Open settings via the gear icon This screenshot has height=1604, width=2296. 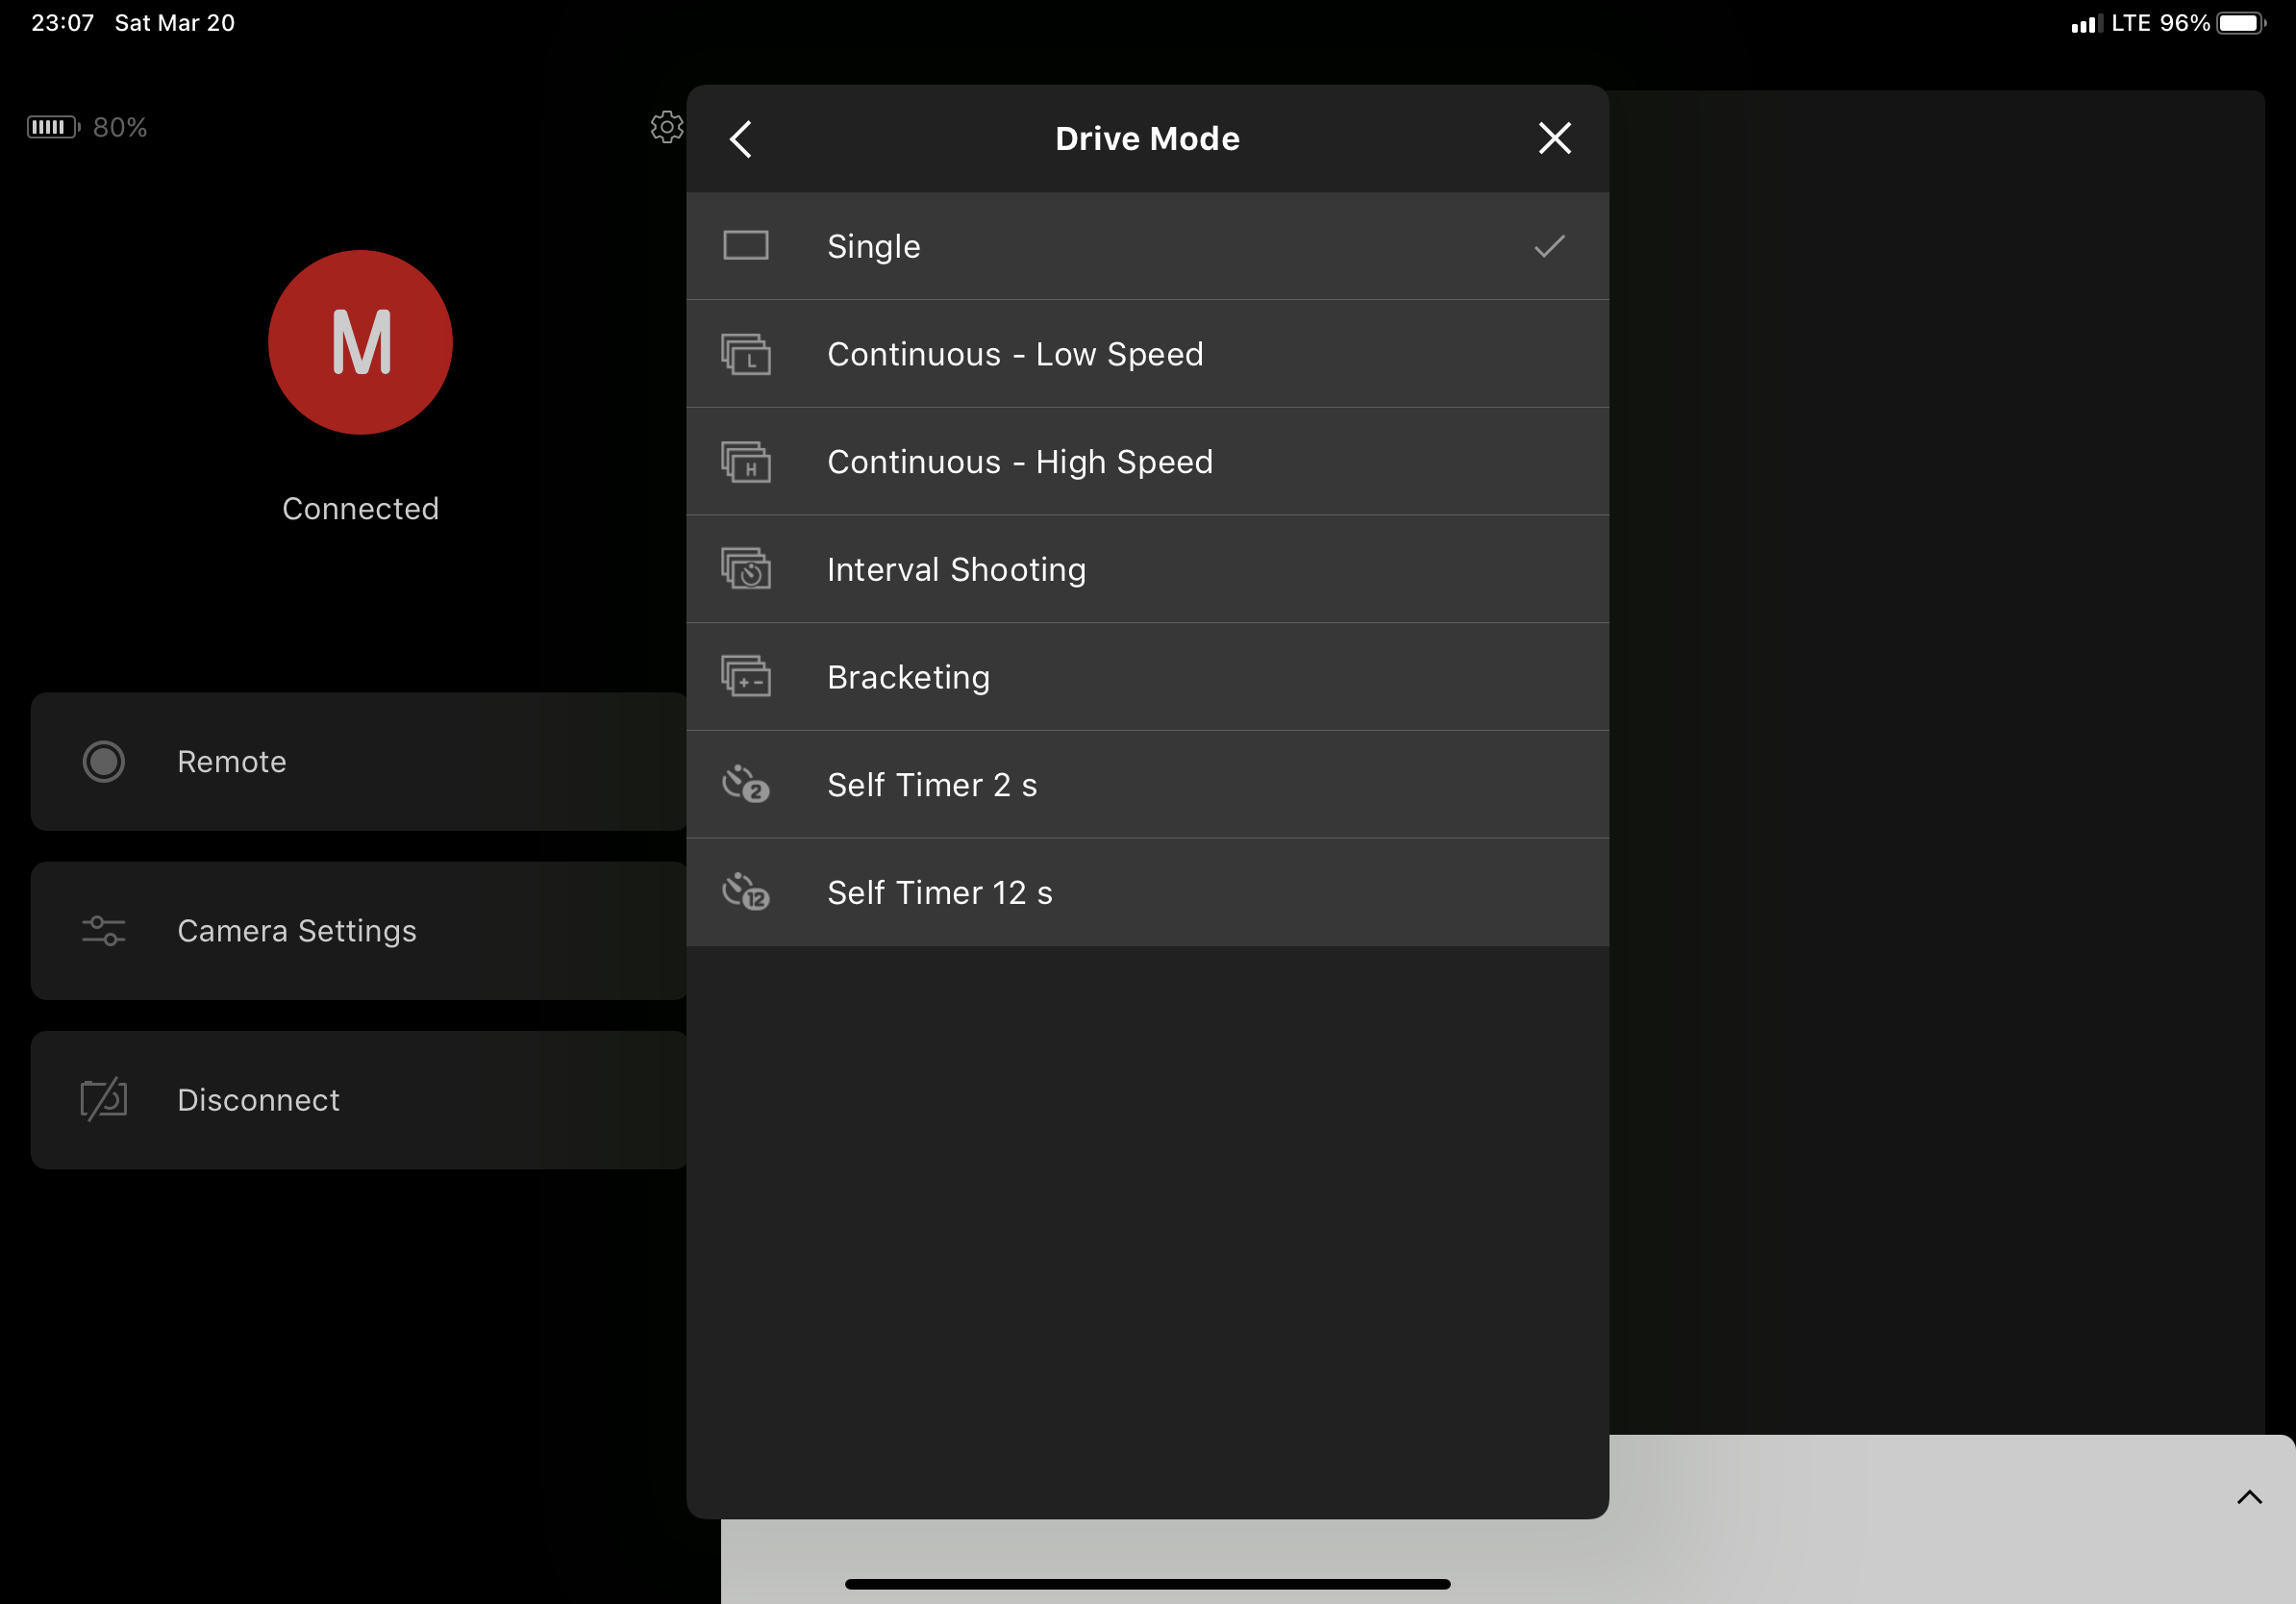pos(666,127)
